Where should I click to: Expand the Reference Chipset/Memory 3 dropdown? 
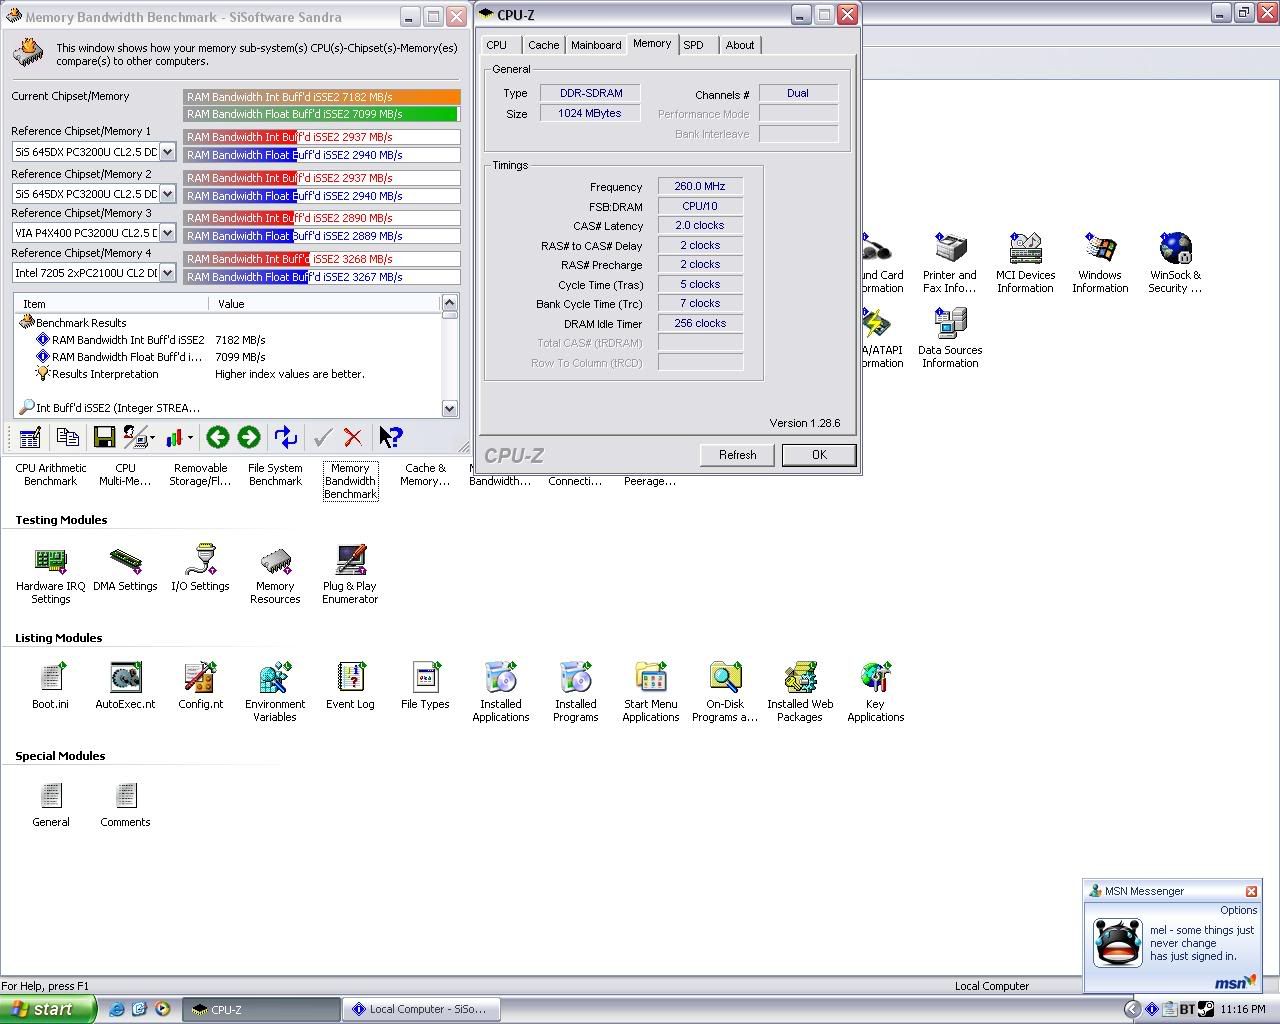tap(167, 233)
